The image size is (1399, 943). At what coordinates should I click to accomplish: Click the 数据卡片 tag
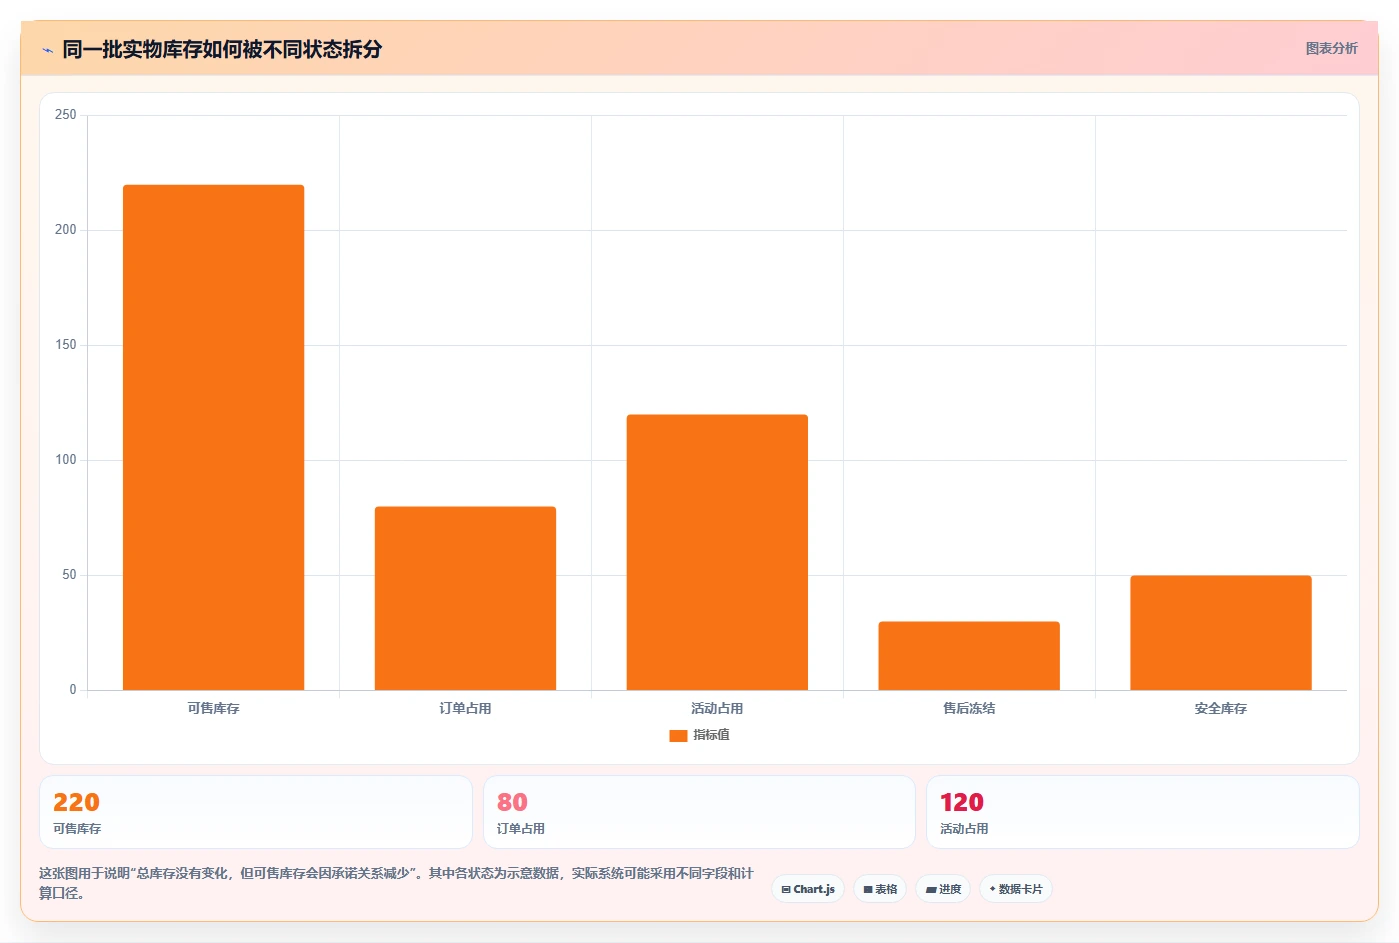click(x=1016, y=889)
